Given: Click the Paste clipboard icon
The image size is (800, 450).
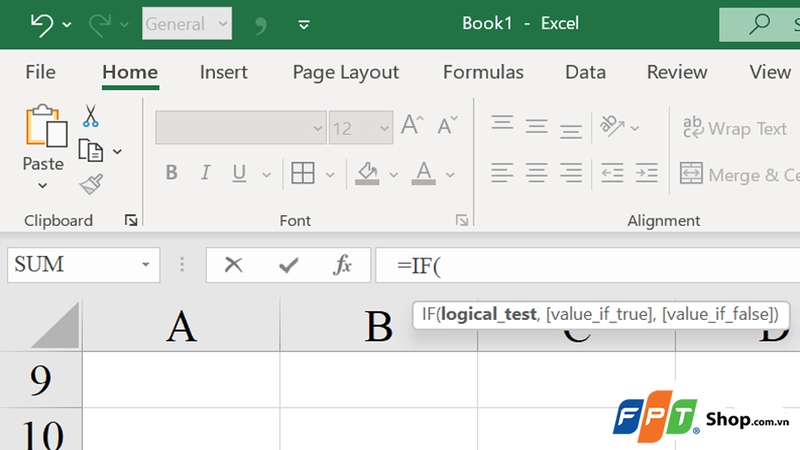Looking at the screenshot, I should pyautogui.click(x=46, y=126).
